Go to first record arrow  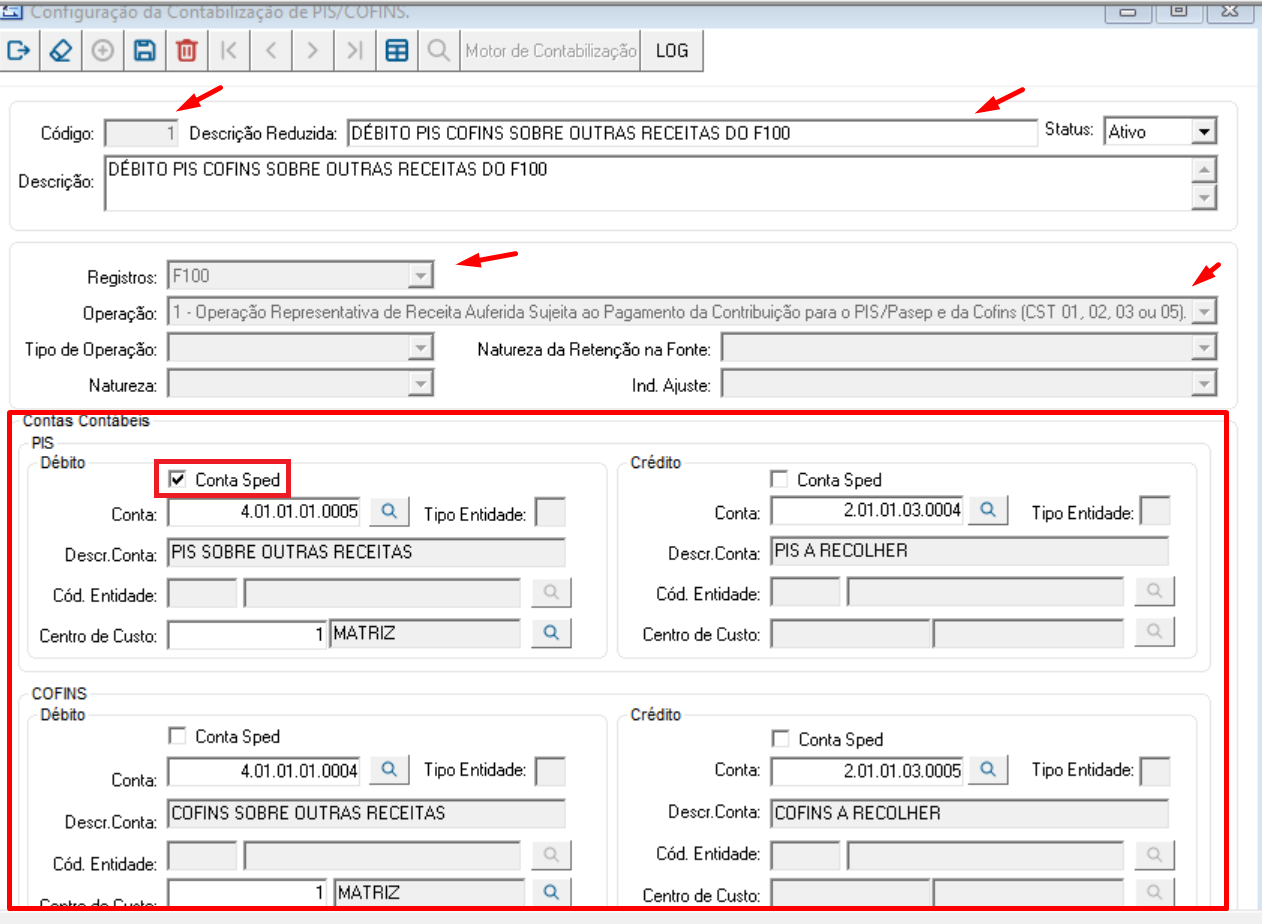click(x=228, y=51)
